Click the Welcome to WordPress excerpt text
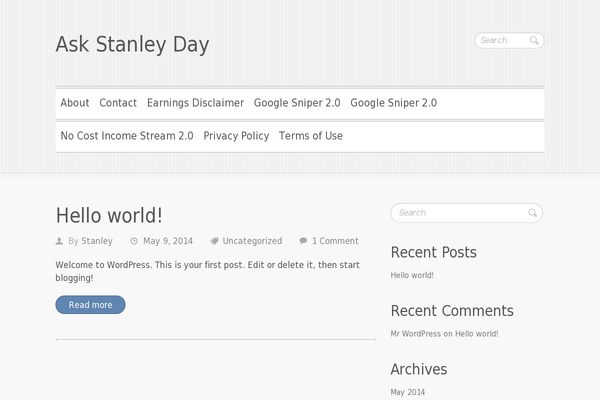 (207, 271)
